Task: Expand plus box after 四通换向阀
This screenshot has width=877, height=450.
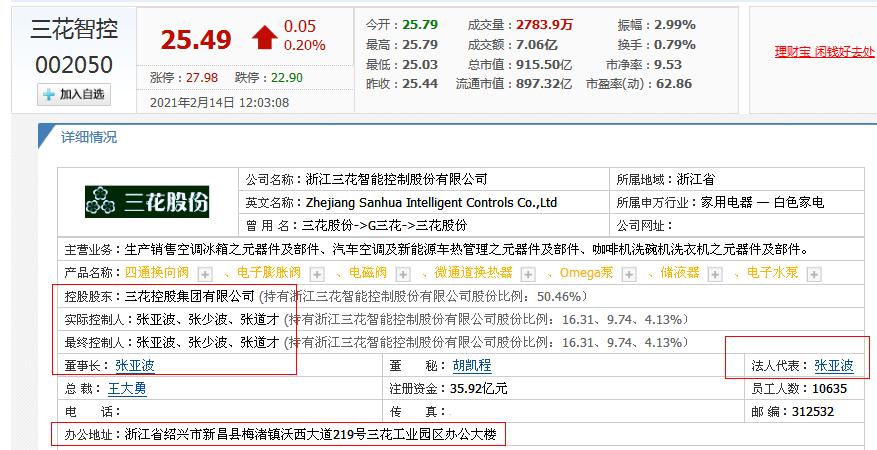Action: coord(206,274)
